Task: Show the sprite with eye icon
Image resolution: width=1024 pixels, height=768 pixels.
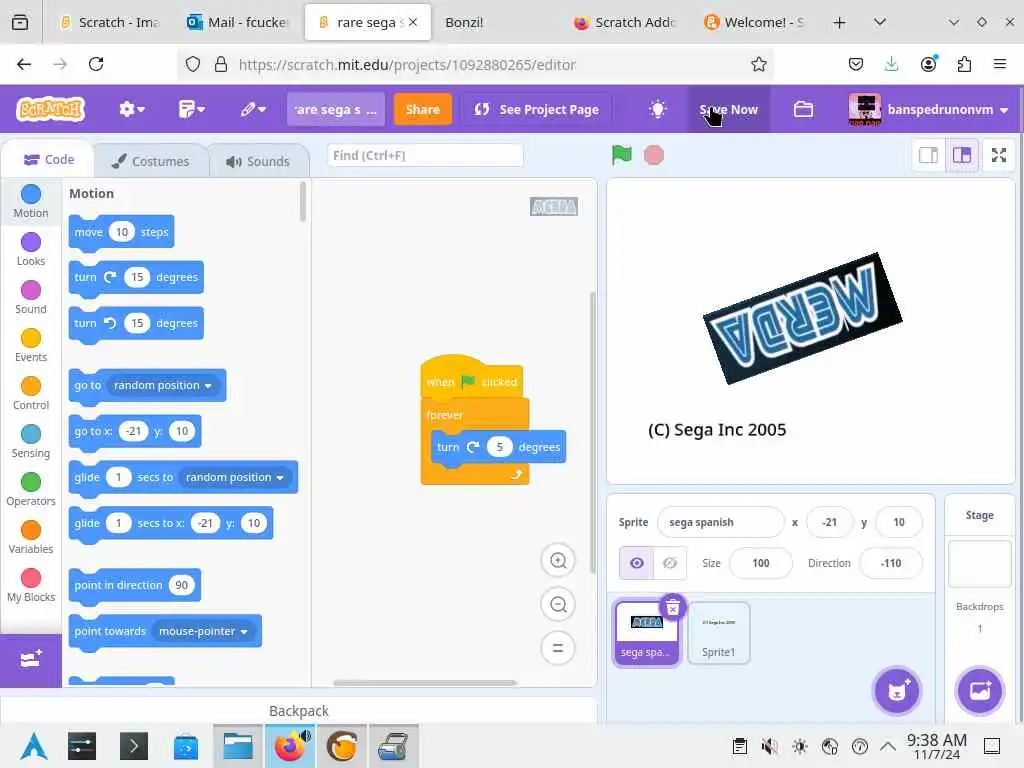Action: pos(636,563)
